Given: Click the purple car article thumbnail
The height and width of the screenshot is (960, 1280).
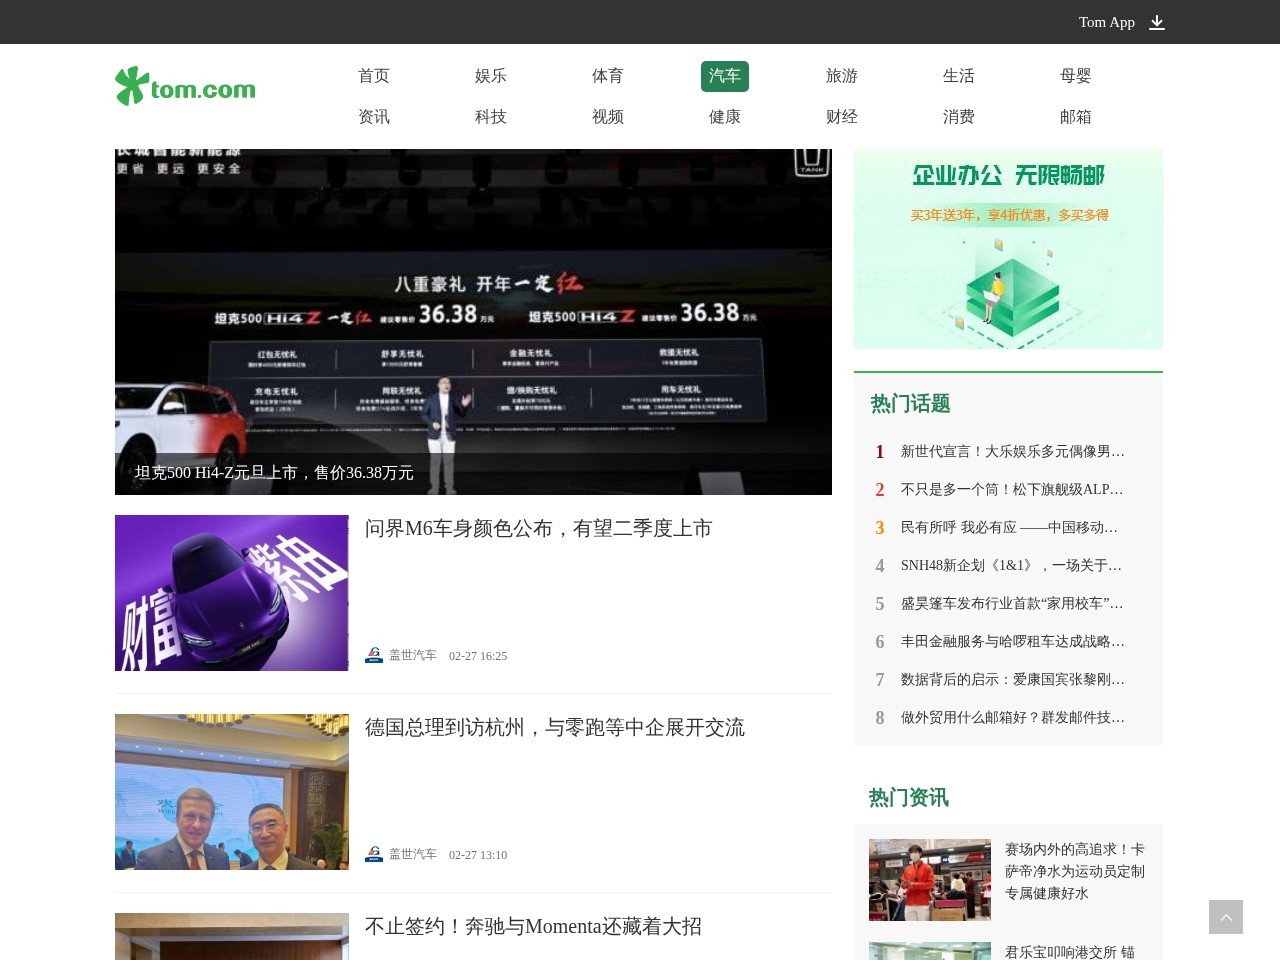Looking at the screenshot, I should click(x=232, y=593).
